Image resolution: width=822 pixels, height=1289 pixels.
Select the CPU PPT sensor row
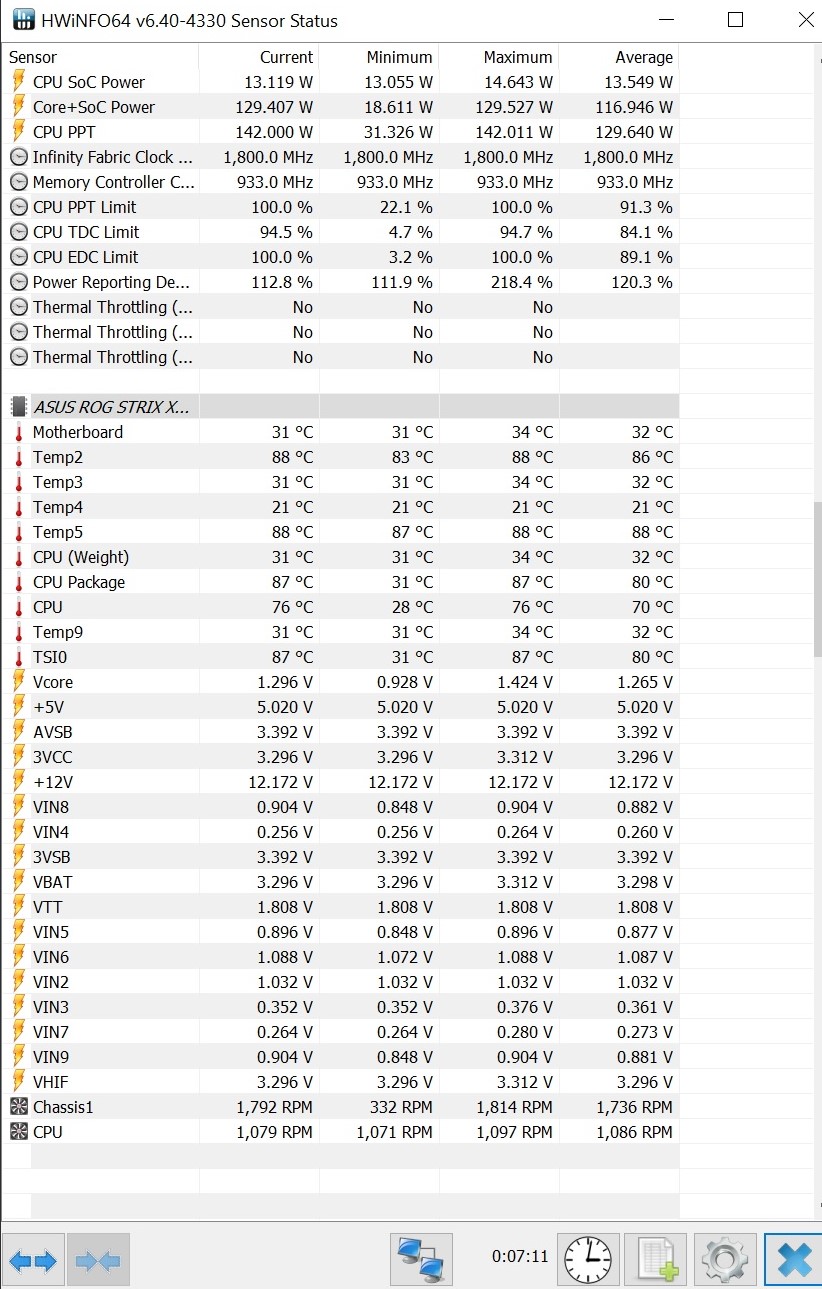coord(340,132)
